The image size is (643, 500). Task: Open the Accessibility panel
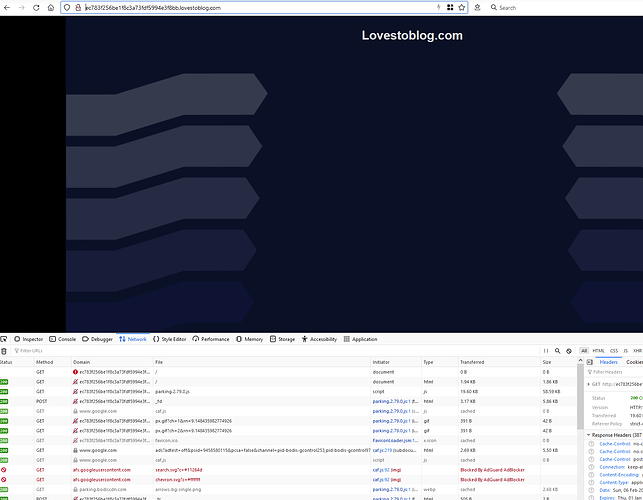pyautogui.click(x=319, y=339)
